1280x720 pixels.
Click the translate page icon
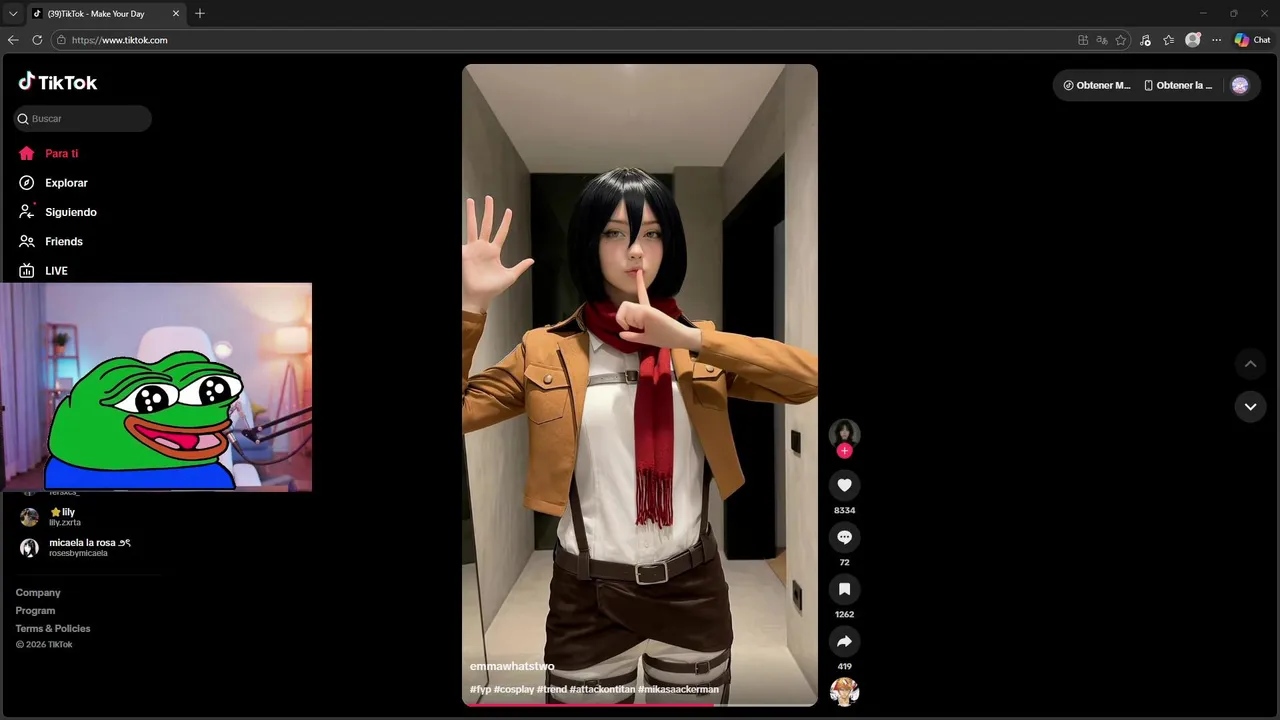tap(1102, 40)
